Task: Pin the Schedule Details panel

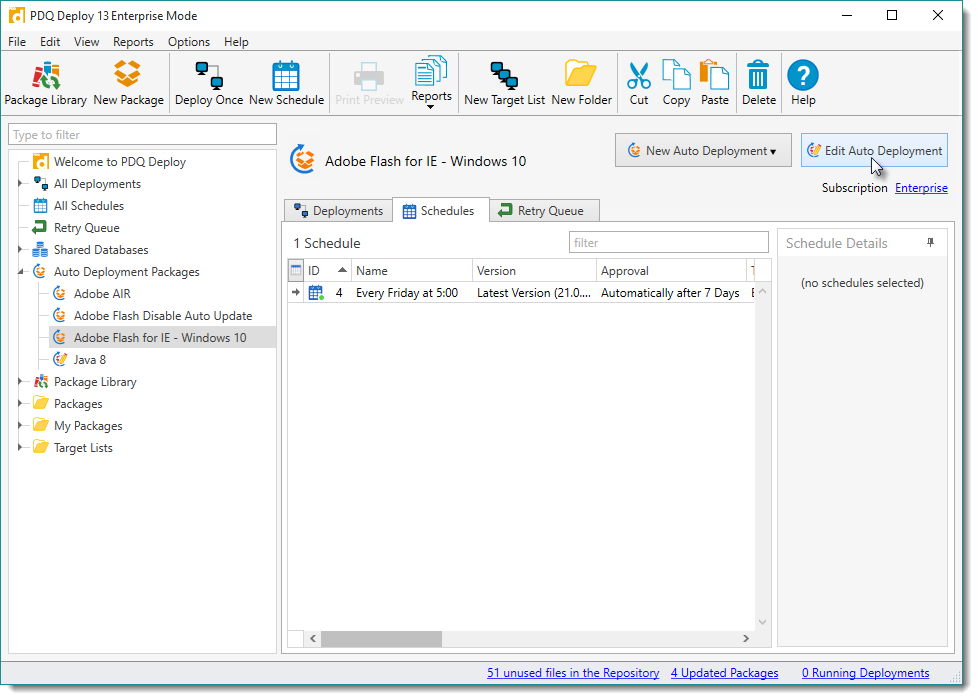Action: (x=931, y=243)
